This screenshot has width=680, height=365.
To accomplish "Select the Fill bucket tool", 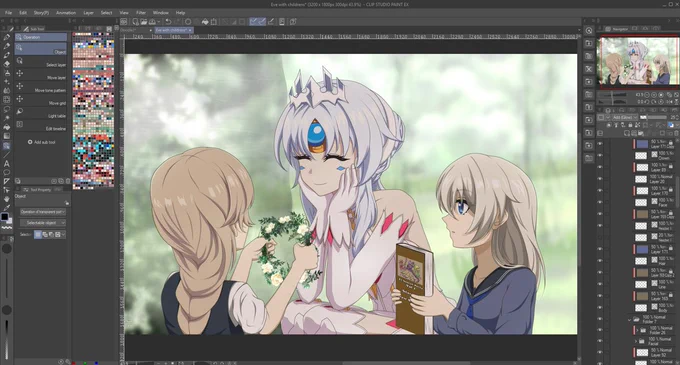I will coord(7,127).
